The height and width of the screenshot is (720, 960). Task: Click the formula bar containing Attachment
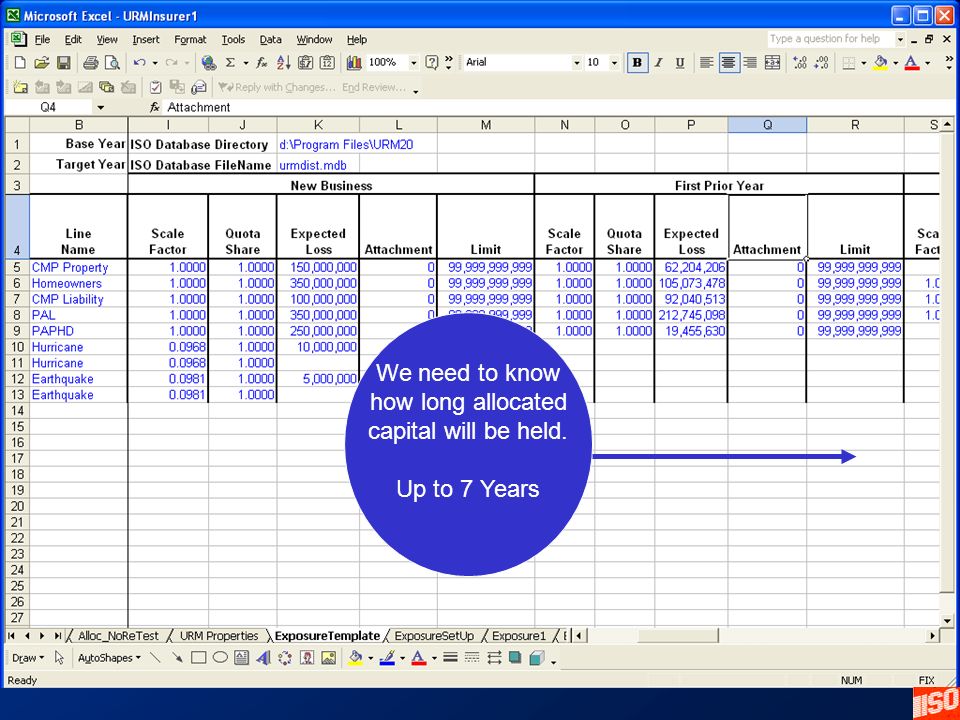[551, 108]
